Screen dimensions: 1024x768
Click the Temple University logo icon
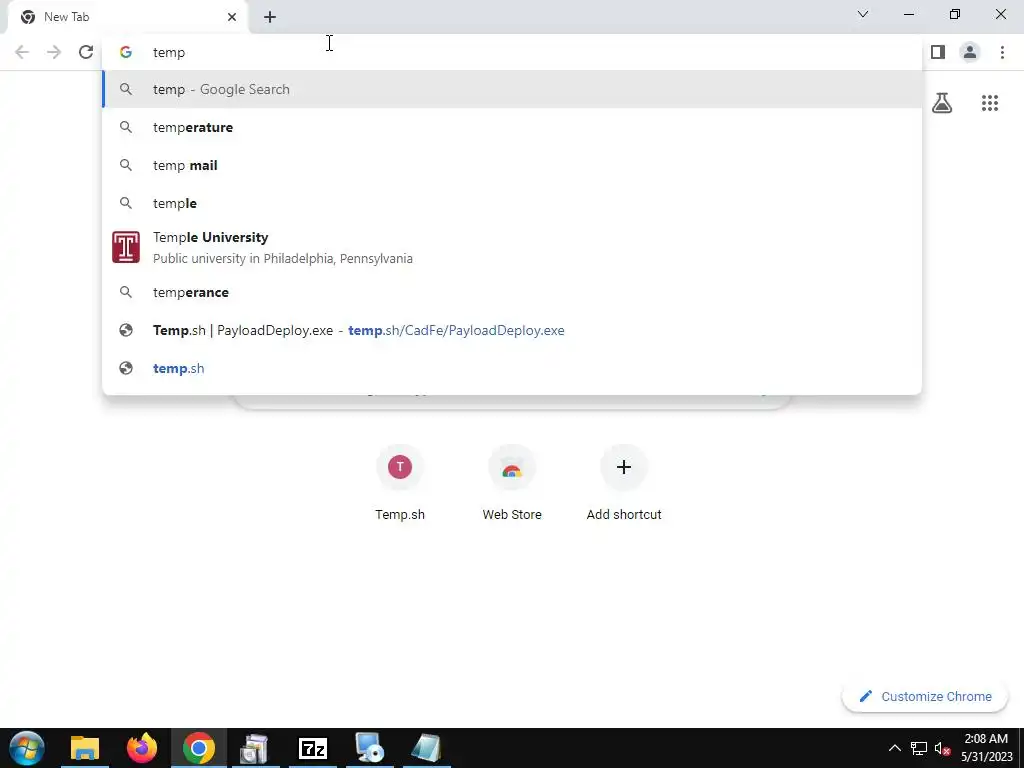(x=126, y=248)
